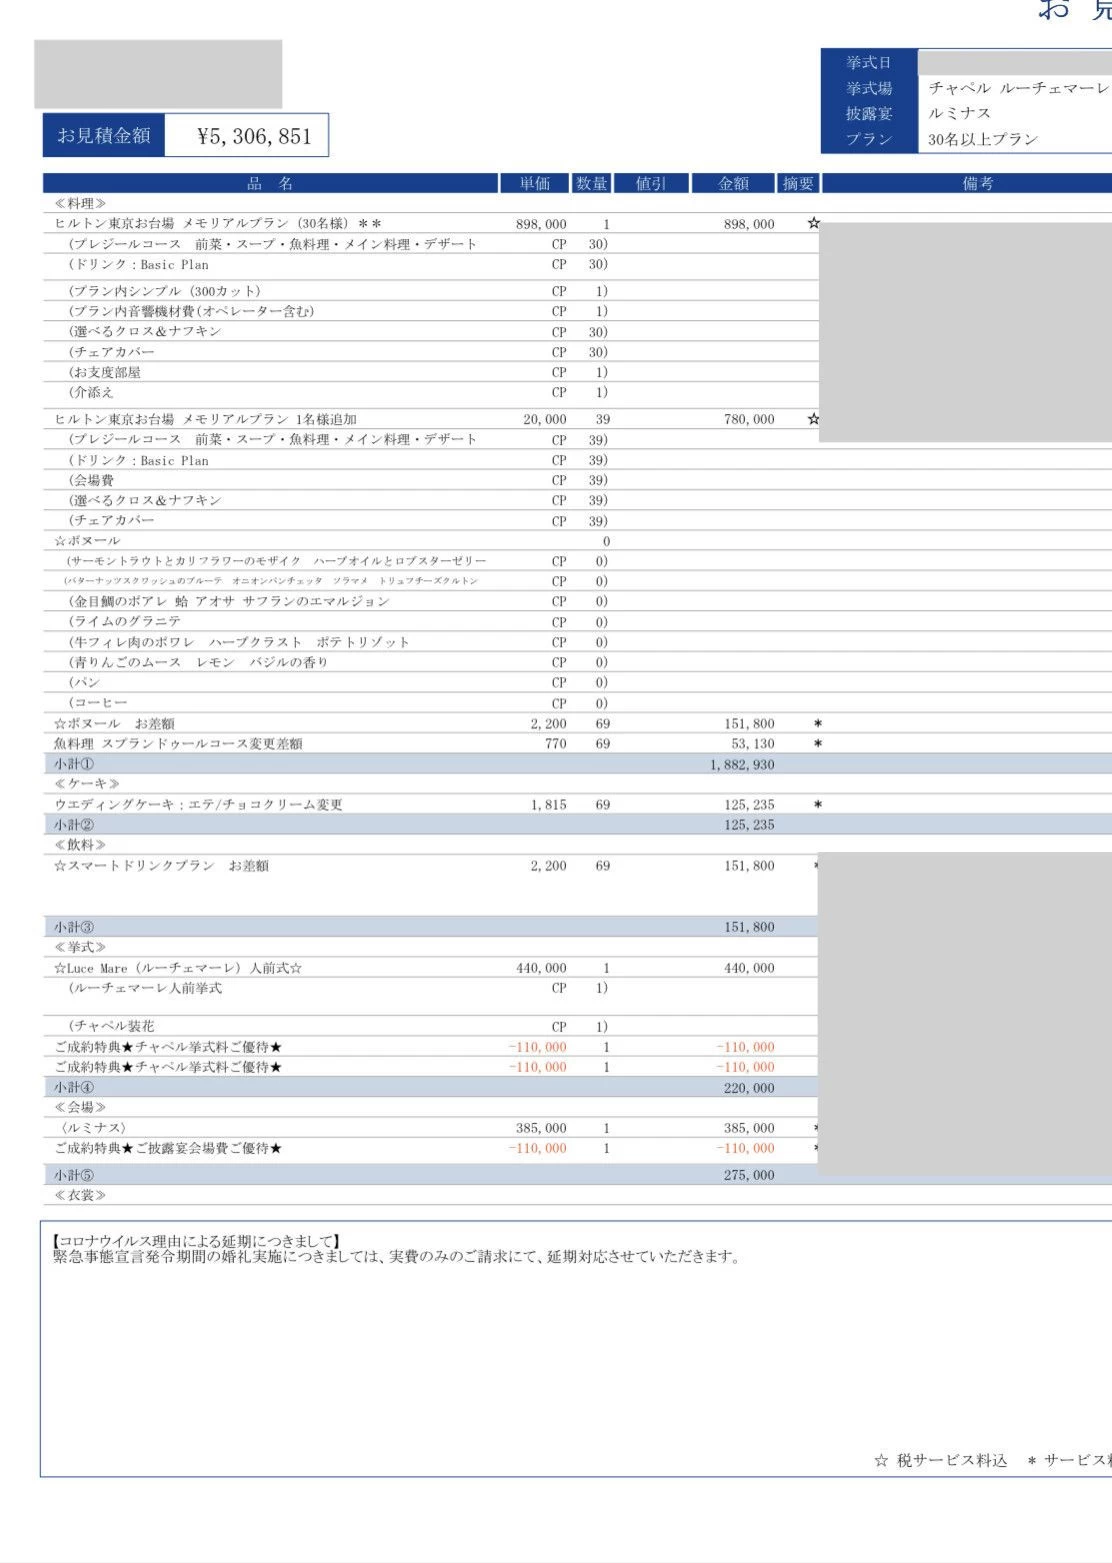Click the 挙式場 header label
Image resolution: width=1112 pixels, height=1563 pixels.
(x=869, y=88)
